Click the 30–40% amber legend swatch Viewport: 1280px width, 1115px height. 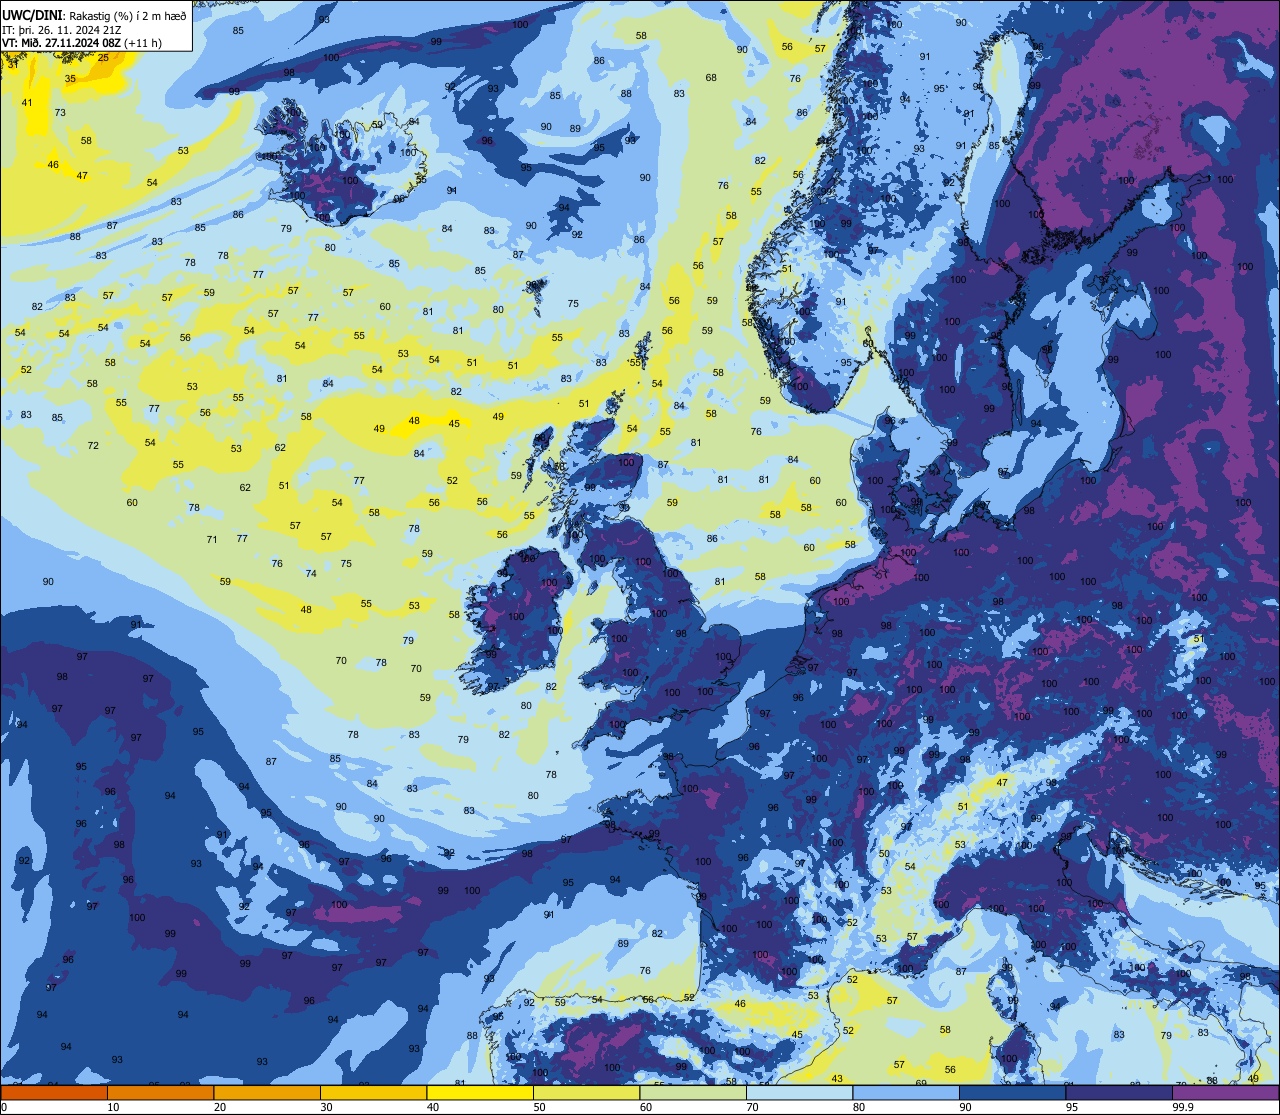coord(373,1093)
